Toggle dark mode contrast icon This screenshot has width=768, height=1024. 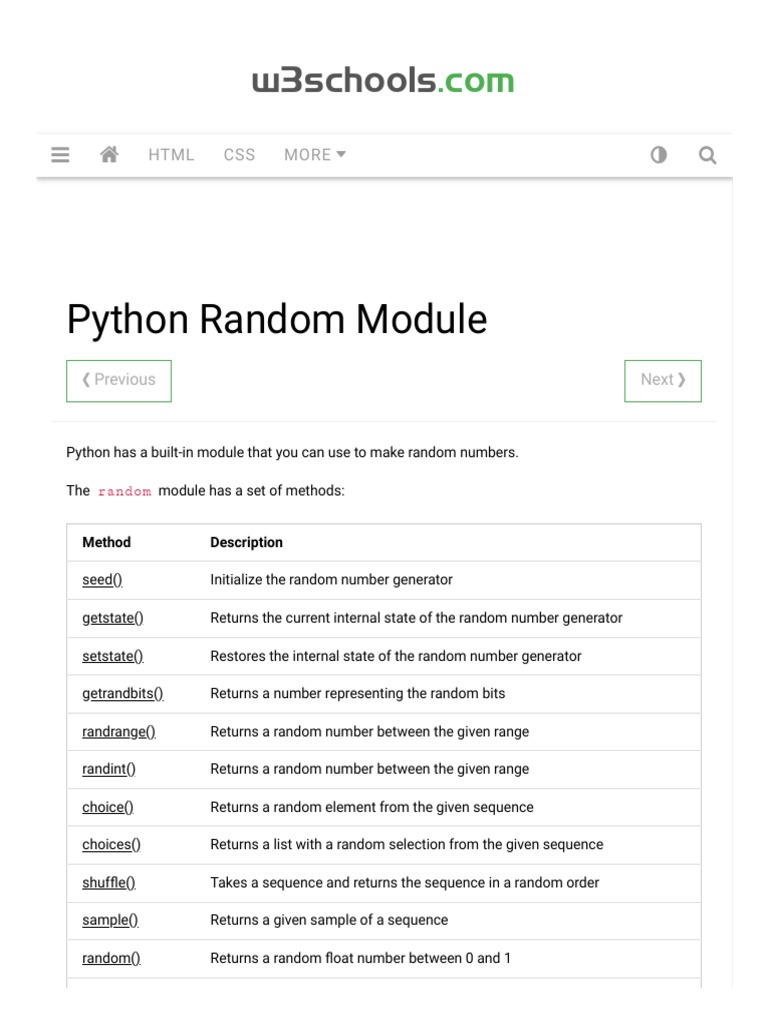[658, 155]
